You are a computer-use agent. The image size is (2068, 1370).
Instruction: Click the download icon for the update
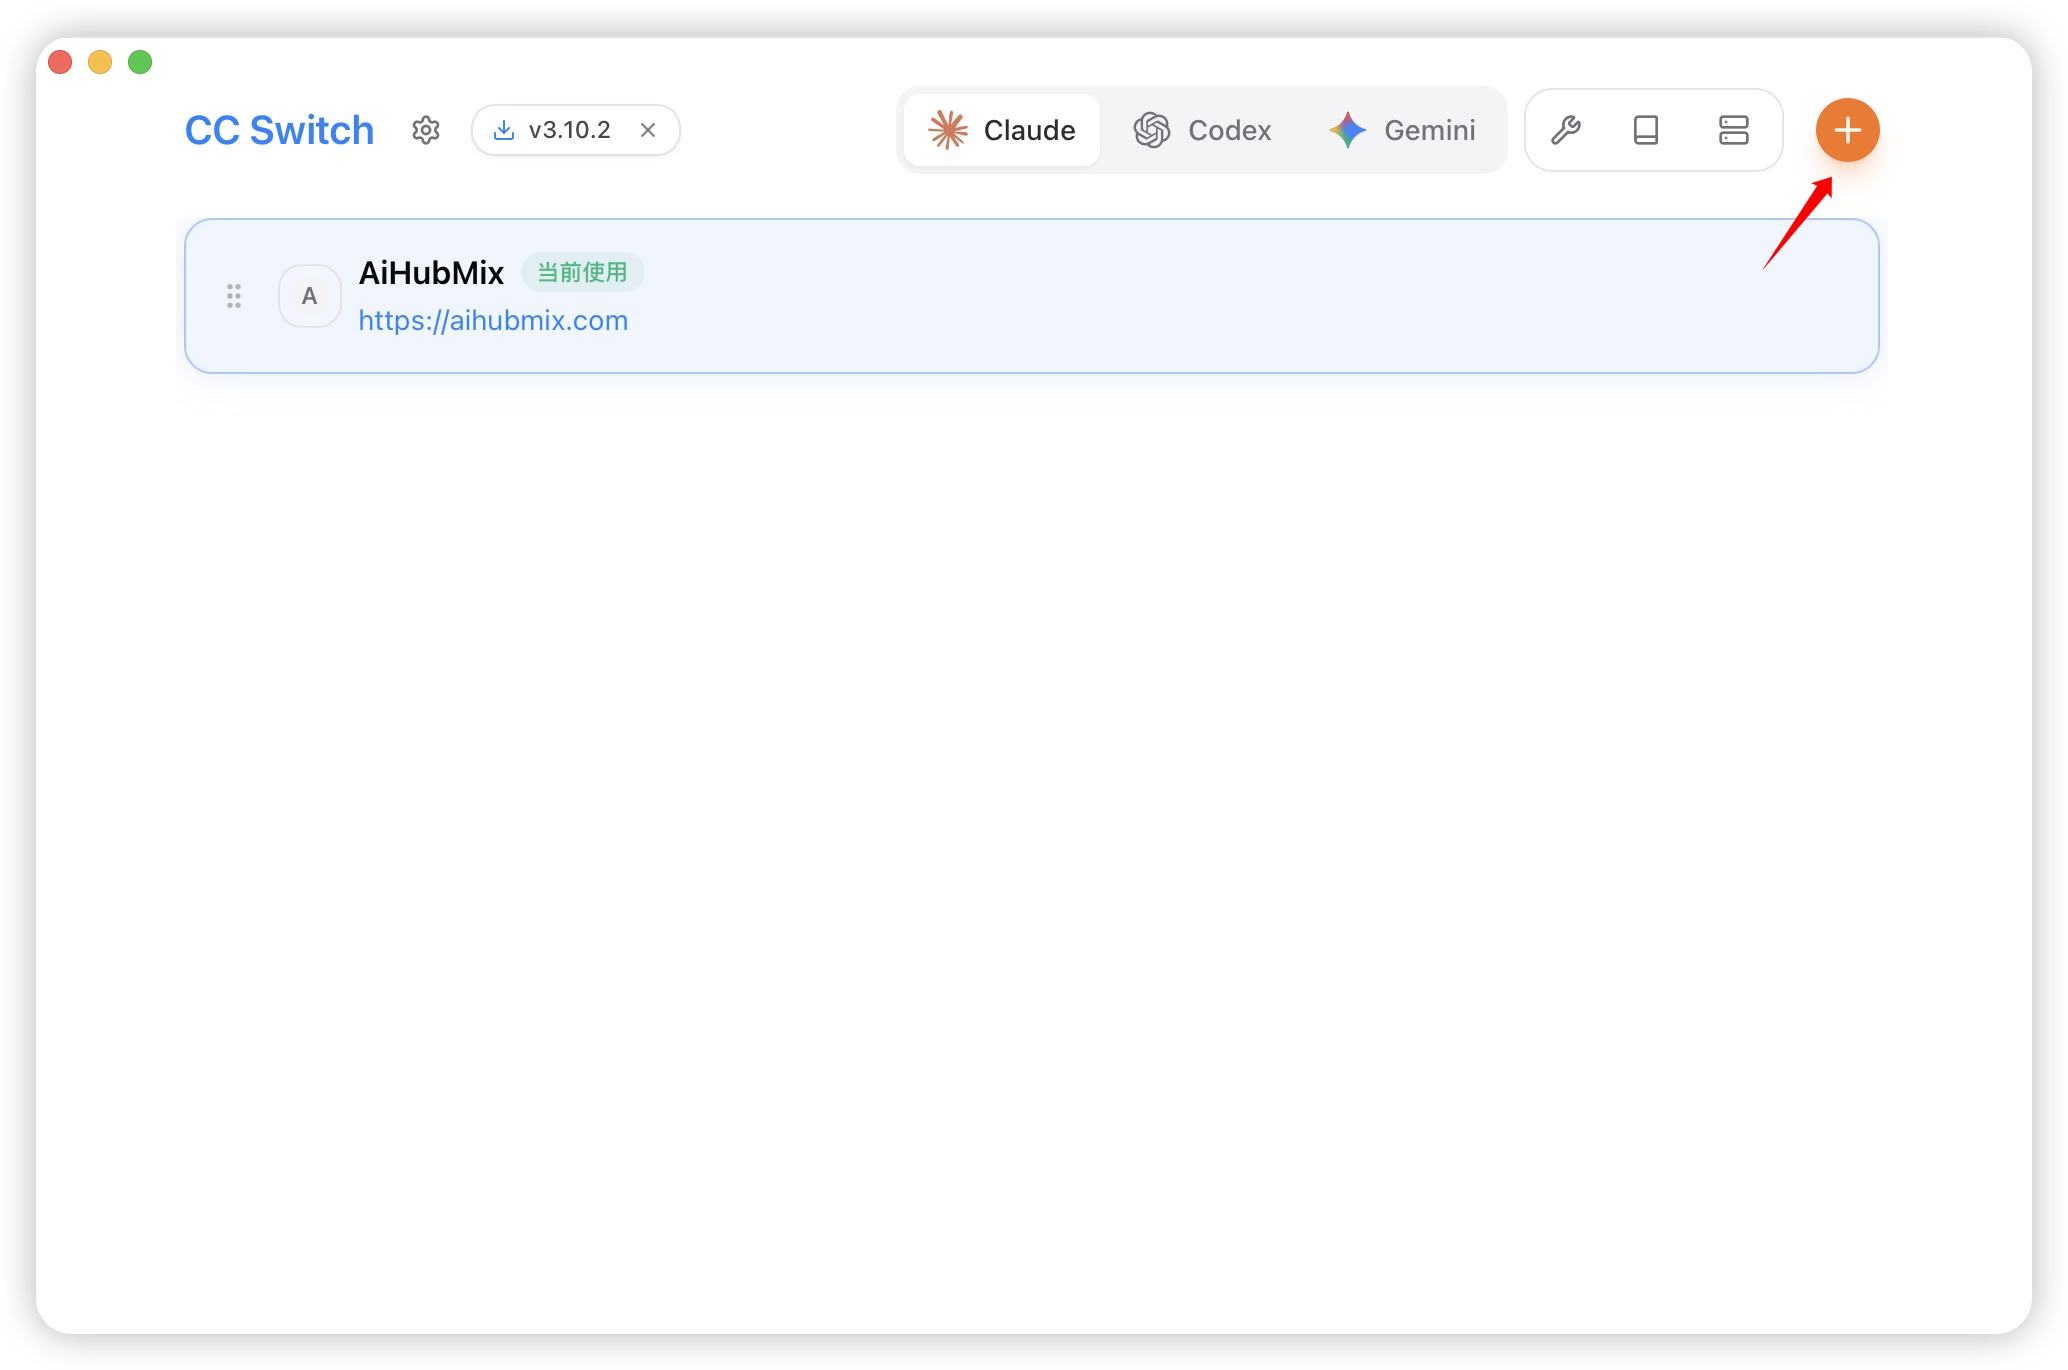coord(504,130)
